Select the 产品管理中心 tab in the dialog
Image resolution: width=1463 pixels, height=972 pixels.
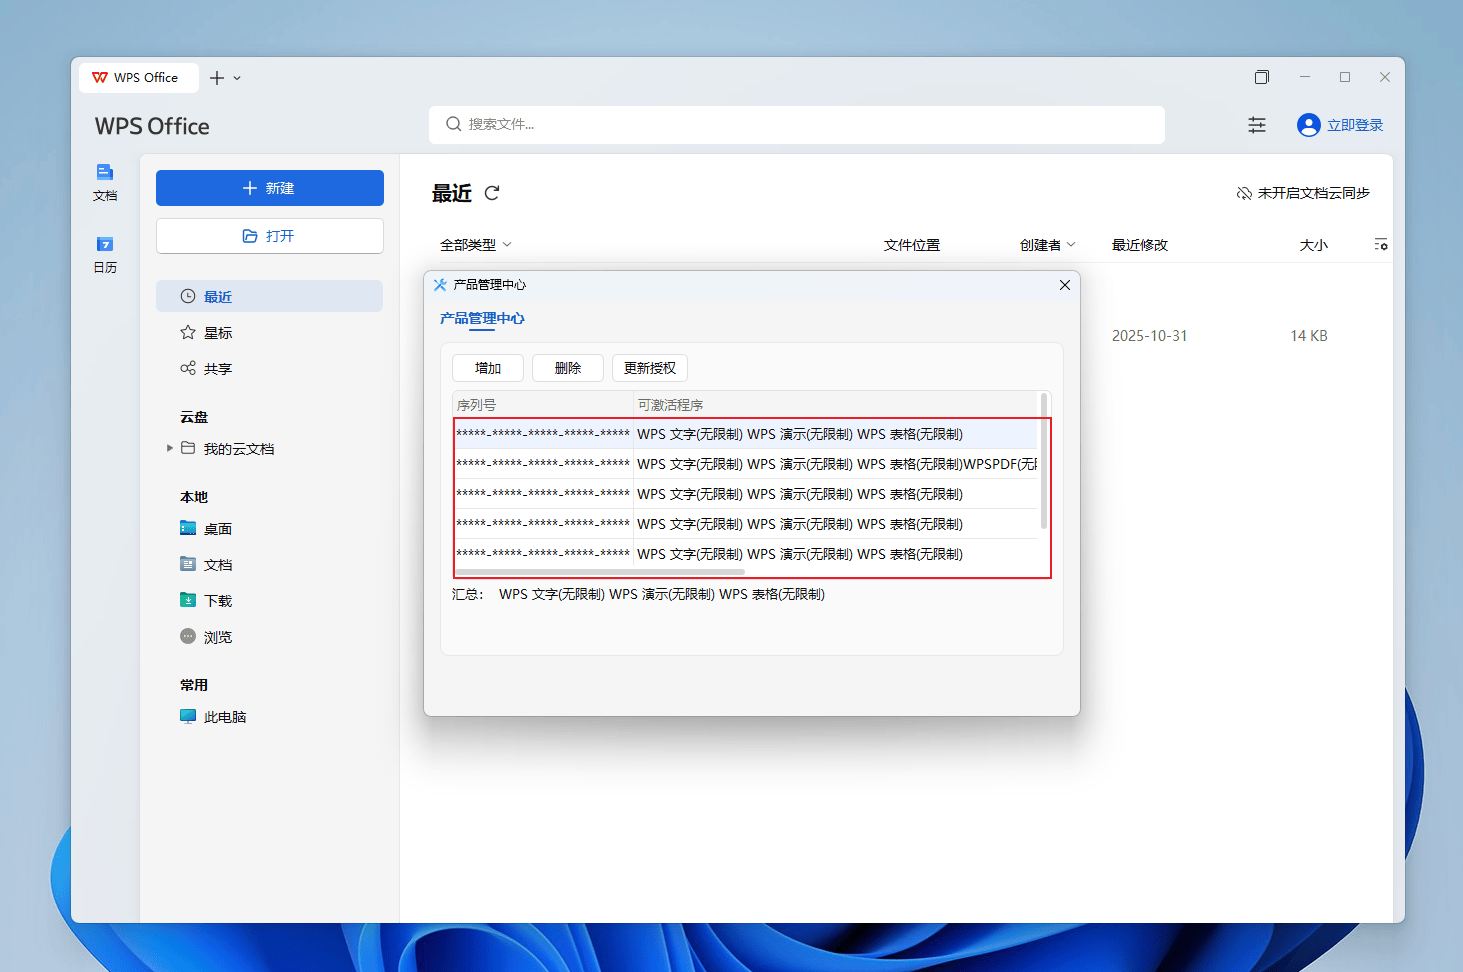[x=483, y=318]
